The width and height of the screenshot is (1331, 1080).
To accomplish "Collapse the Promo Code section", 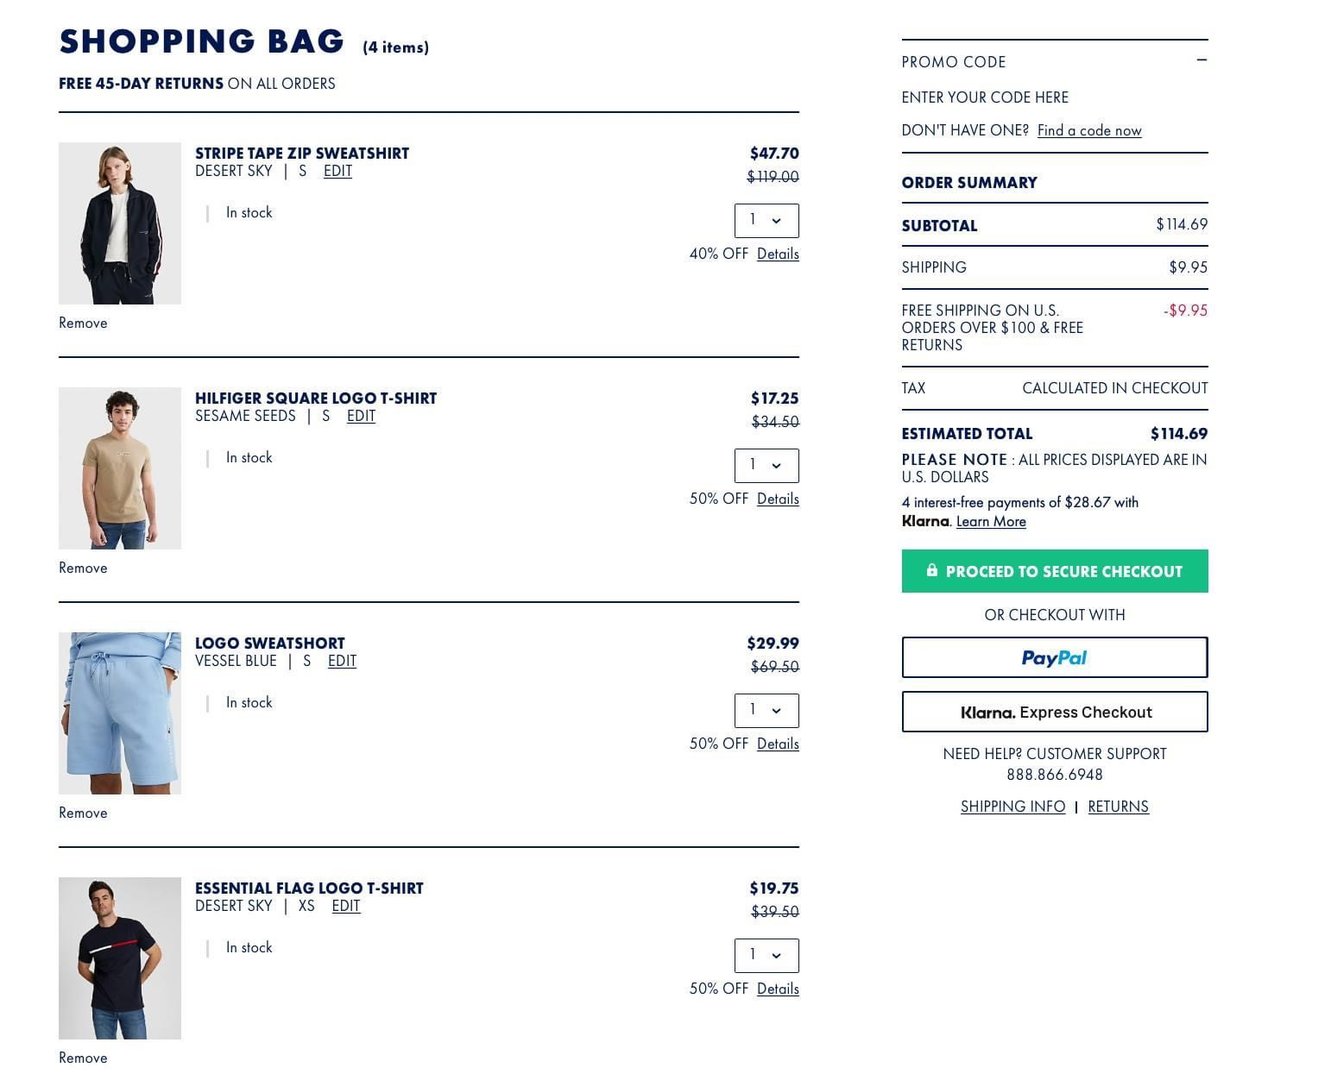I will pyautogui.click(x=1201, y=61).
